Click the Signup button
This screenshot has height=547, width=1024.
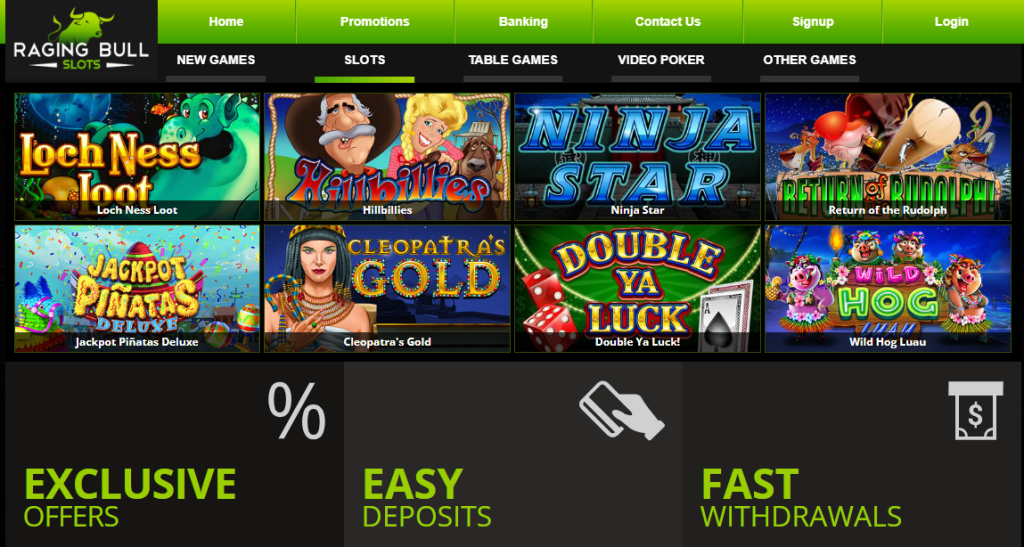(812, 22)
